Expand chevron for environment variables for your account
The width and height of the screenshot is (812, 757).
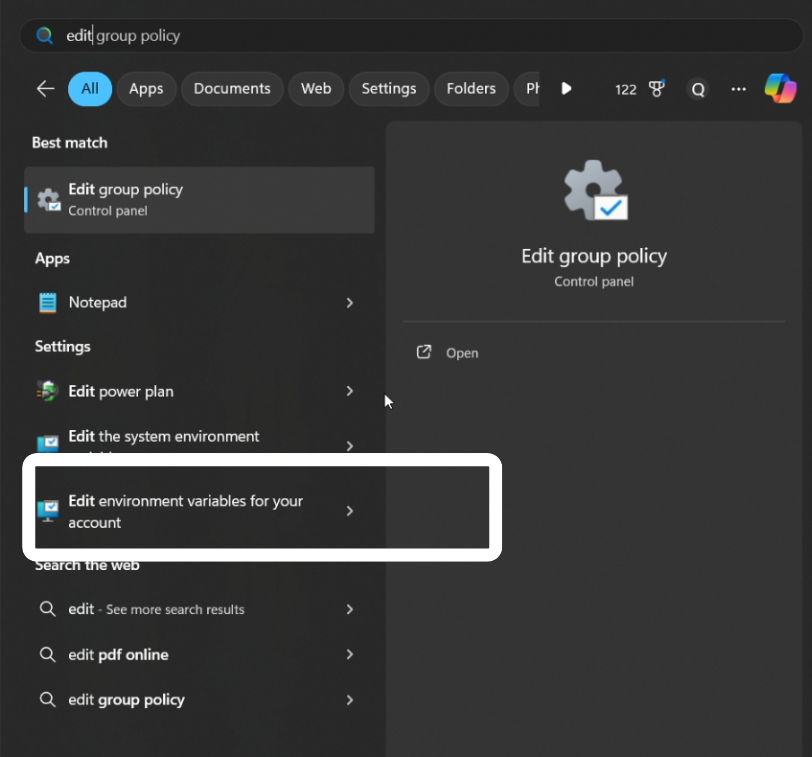click(x=349, y=511)
